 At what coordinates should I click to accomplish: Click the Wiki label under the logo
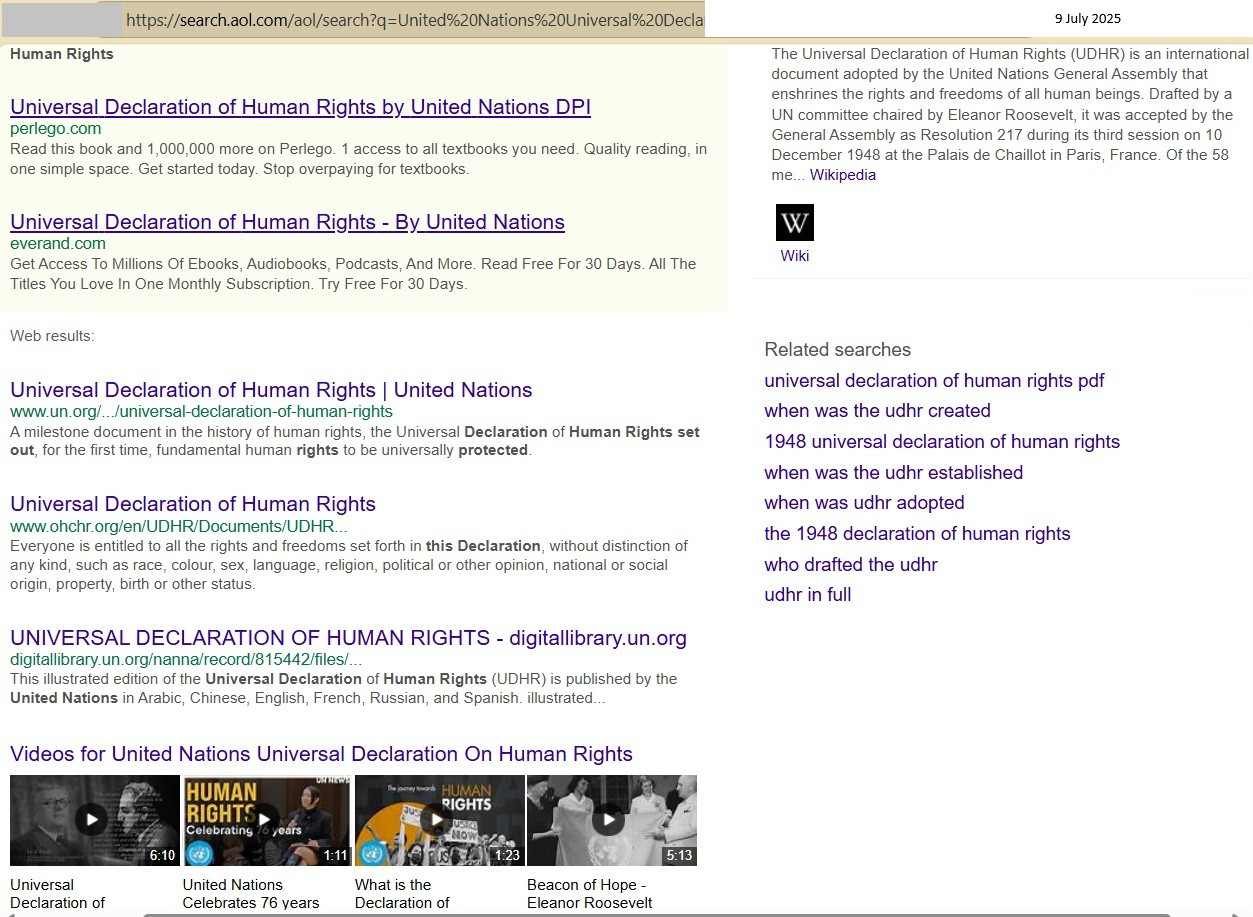[x=795, y=256]
